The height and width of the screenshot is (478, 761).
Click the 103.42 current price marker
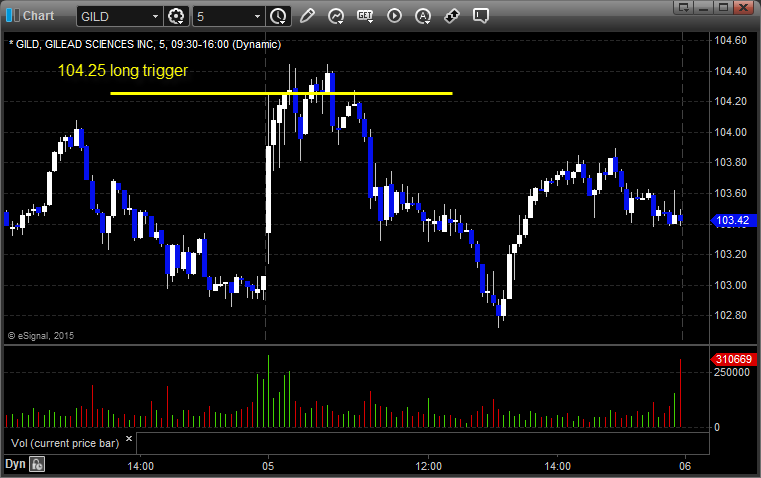click(x=733, y=220)
